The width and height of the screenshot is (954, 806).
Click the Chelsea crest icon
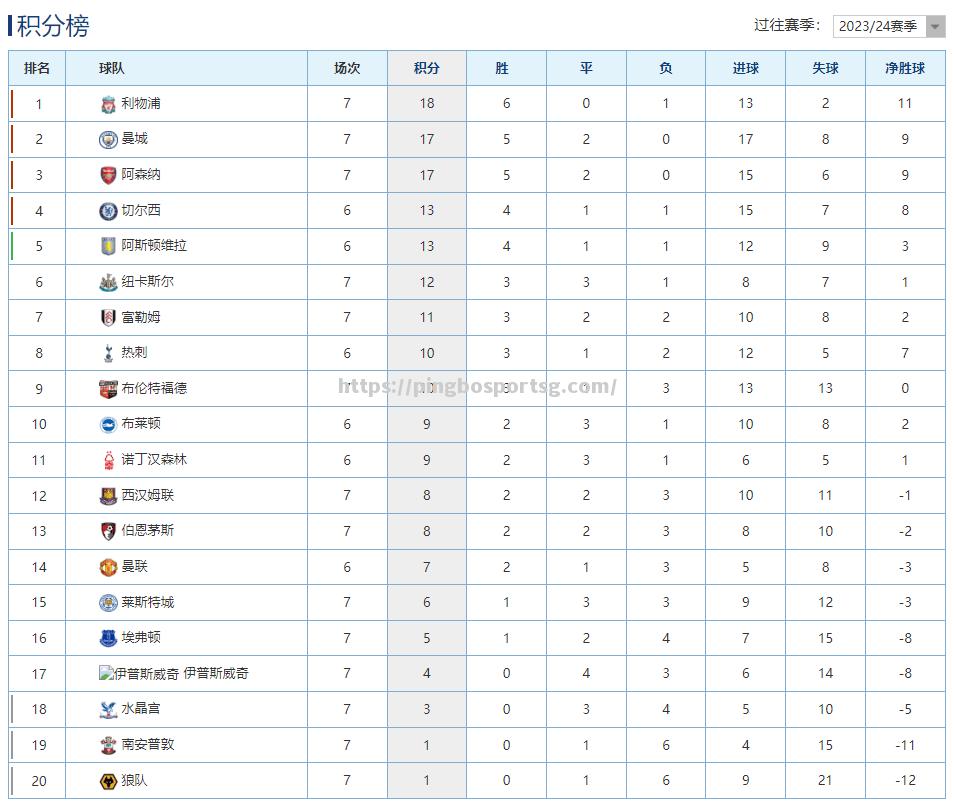click(x=108, y=211)
